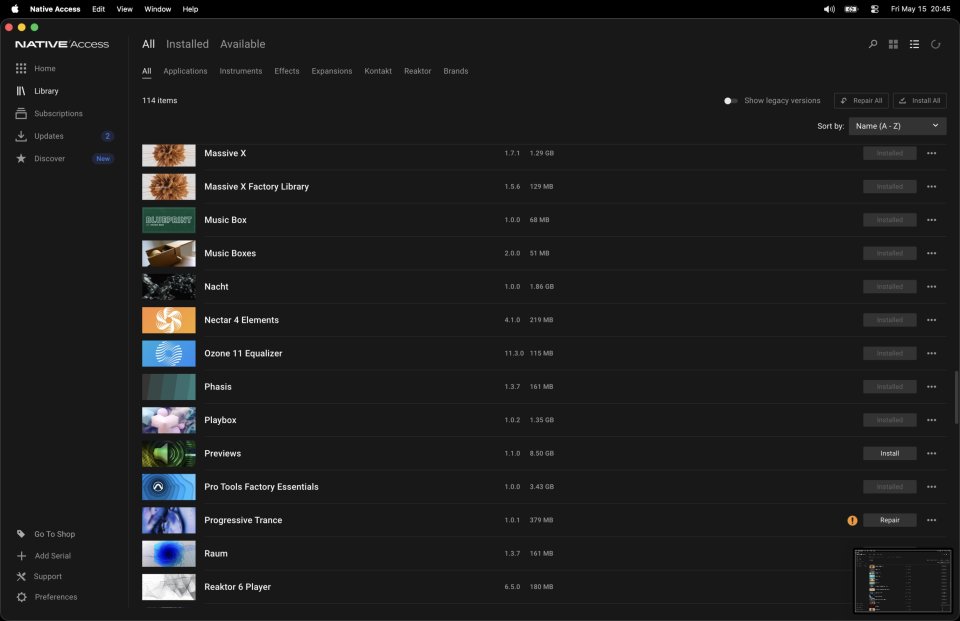Repair the Progressive Trance product
The image size is (960, 621).
[x=890, y=520]
